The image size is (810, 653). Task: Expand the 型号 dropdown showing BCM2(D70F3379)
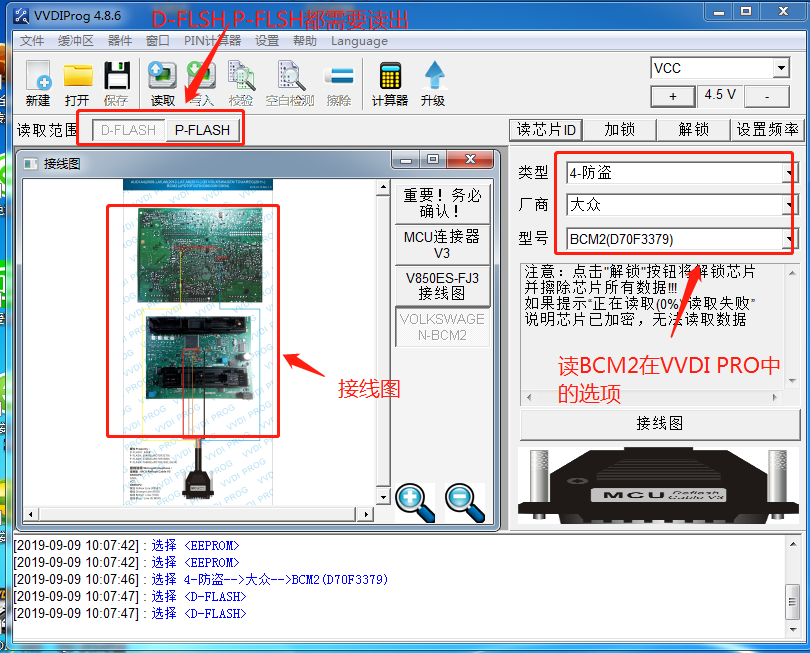click(x=788, y=239)
